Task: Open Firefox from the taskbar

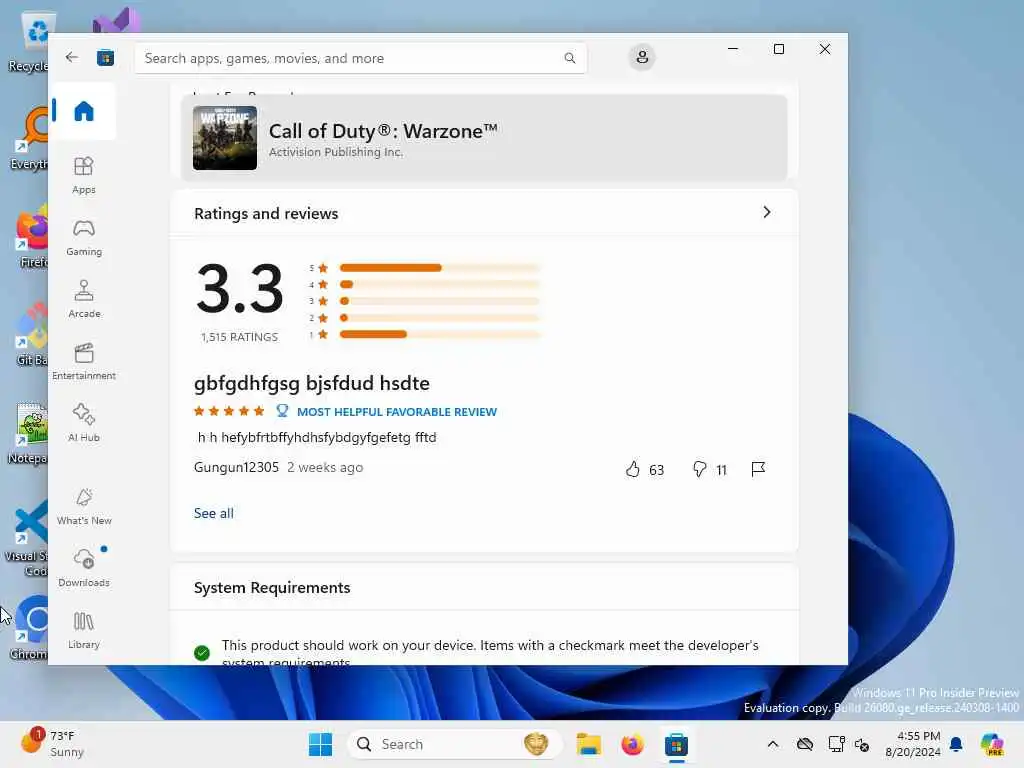Action: [x=632, y=744]
